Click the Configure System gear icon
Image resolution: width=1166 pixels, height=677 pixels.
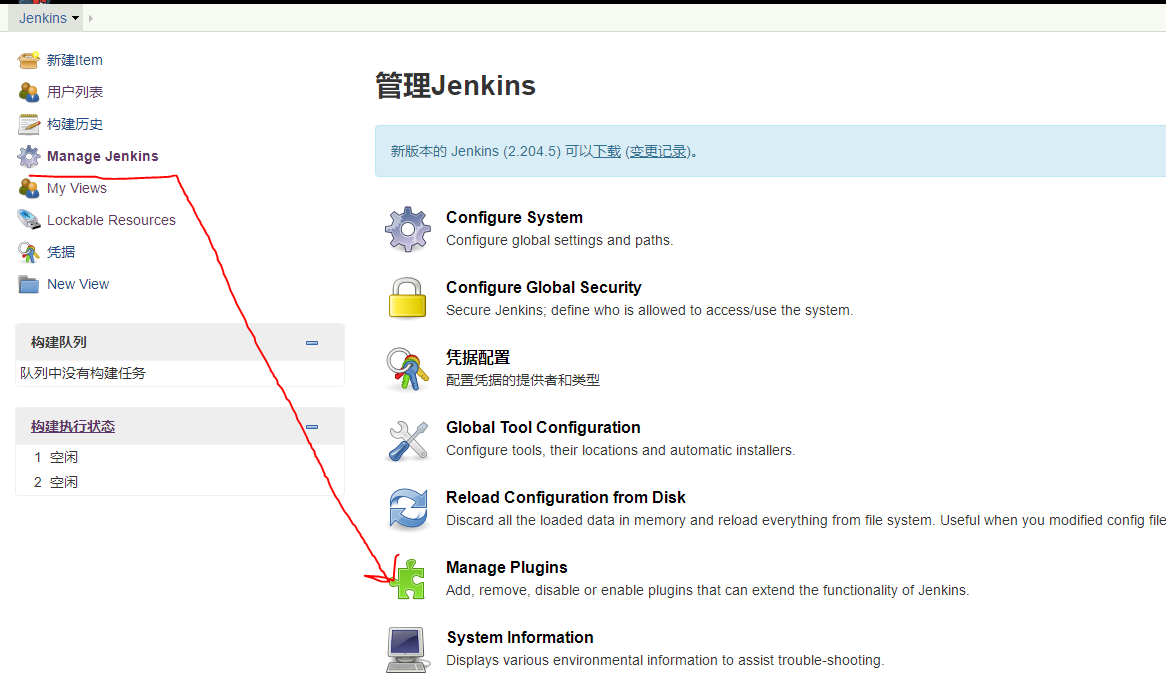pos(408,229)
